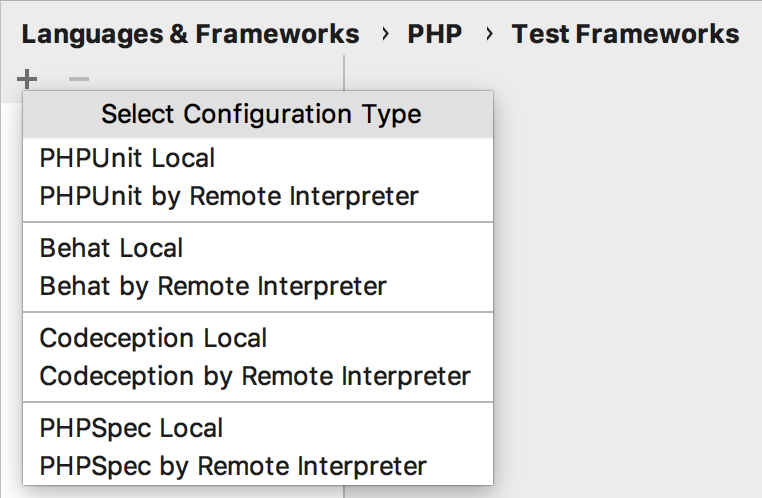This screenshot has width=762, height=498.
Task: Click chevron after Languages & Frameworks
Action: tap(385, 34)
